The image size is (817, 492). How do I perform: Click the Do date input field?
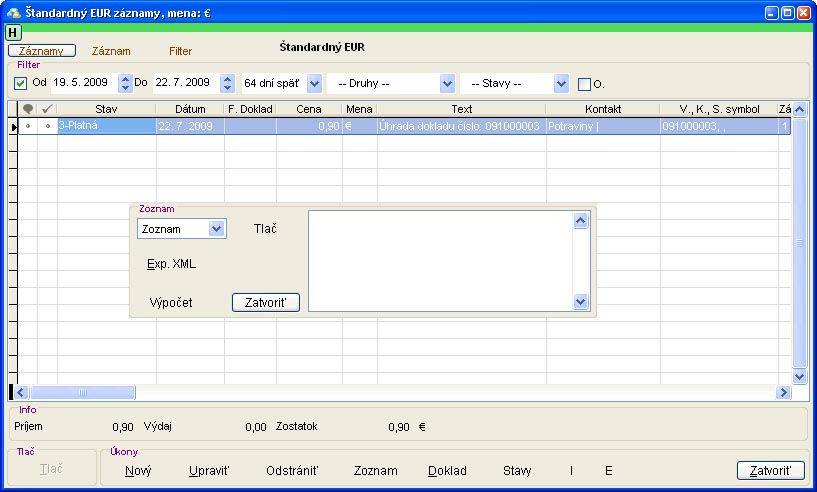(183, 83)
